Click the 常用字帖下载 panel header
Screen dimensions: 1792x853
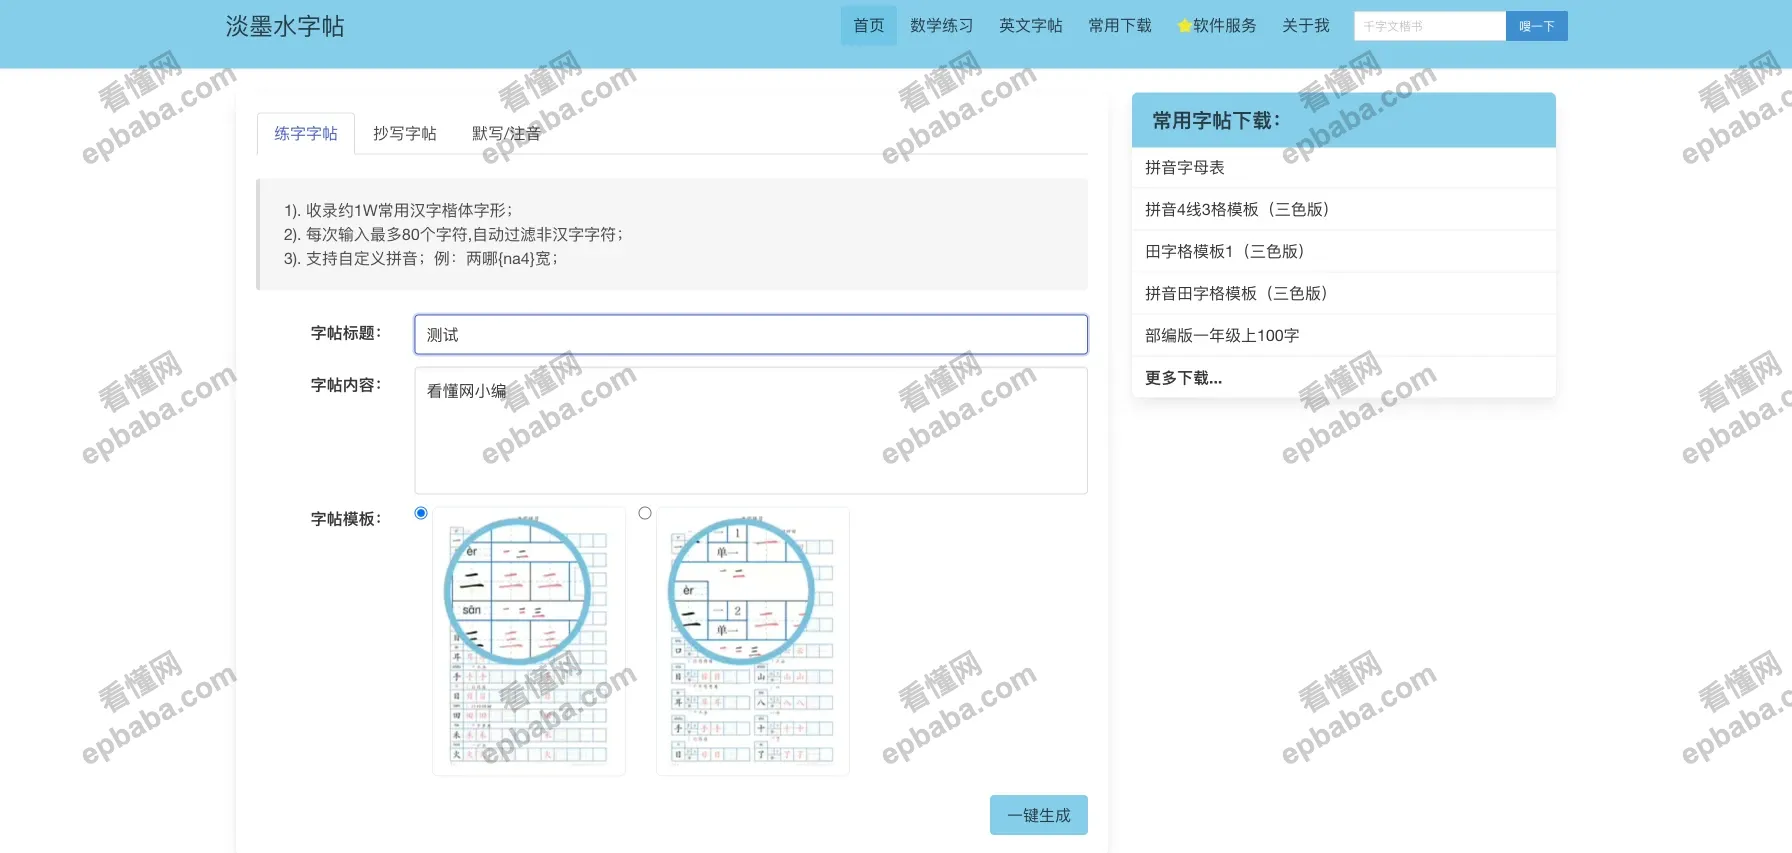[x=1343, y=121]
